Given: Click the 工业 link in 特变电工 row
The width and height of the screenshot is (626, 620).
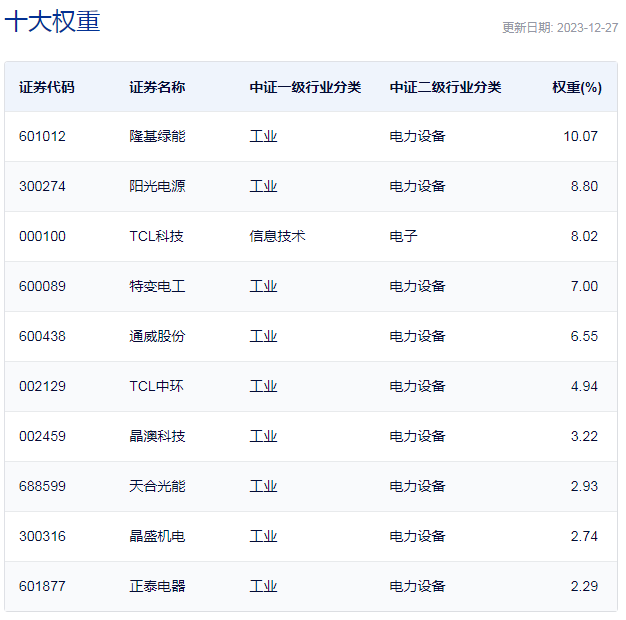Looking at the screenshot, I should pos(263,286).
